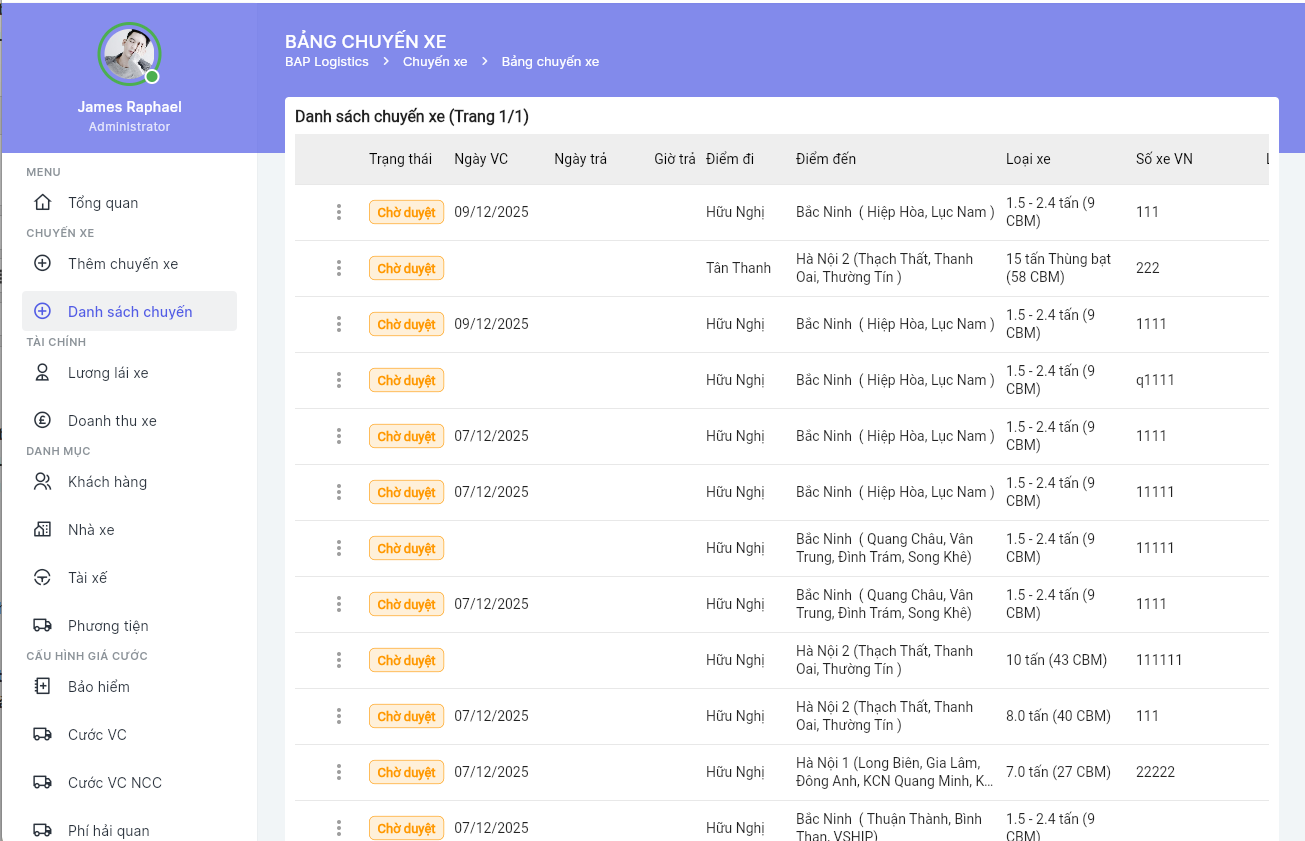Viewport: 1305px width, 841px height.
Task: Click the home icon beside Tổng quan
Action: [42, 203]
